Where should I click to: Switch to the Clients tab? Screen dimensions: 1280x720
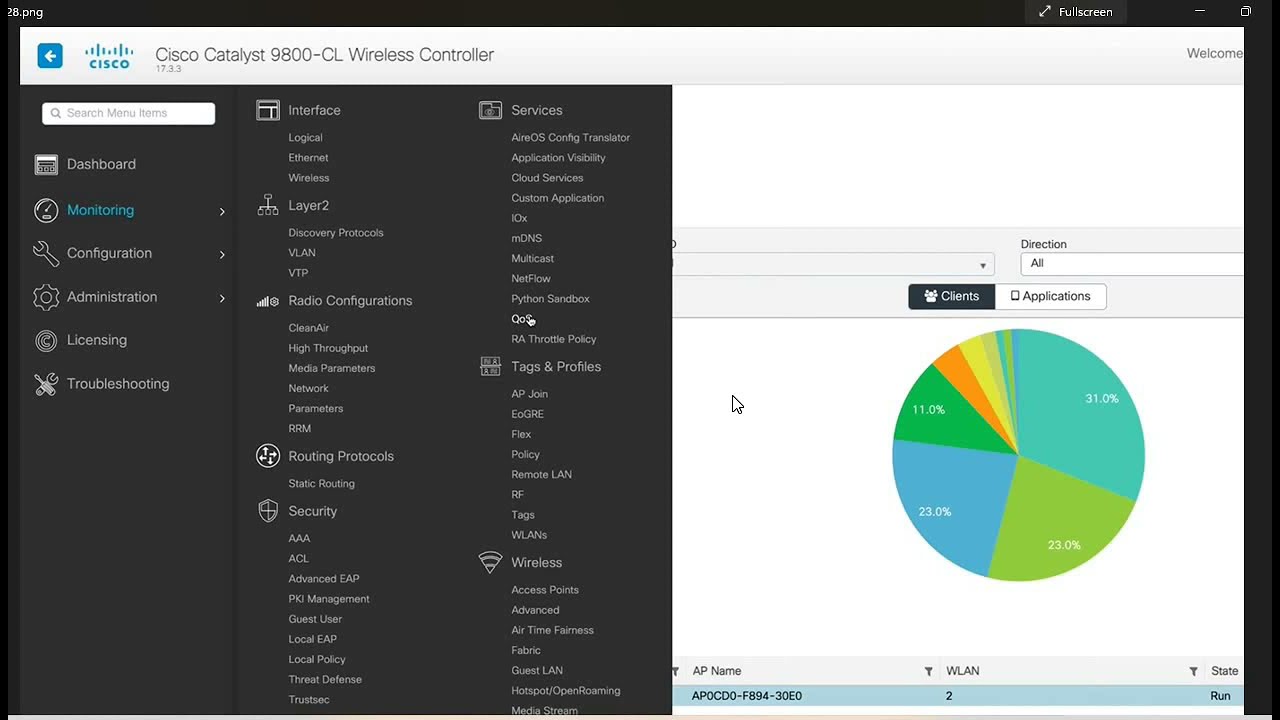pyautogui.click(x=952, y=296)
